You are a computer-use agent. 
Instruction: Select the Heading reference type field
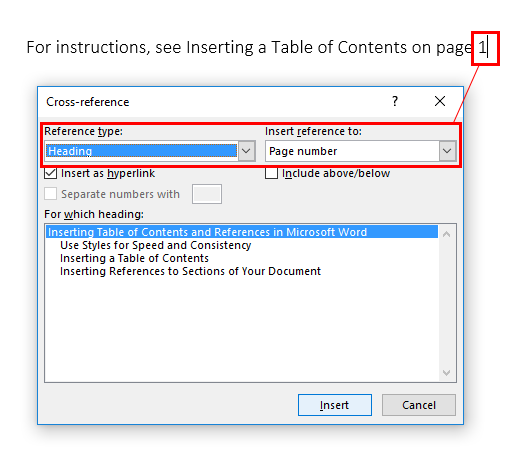pyautogui.click(x=142, y=151)
